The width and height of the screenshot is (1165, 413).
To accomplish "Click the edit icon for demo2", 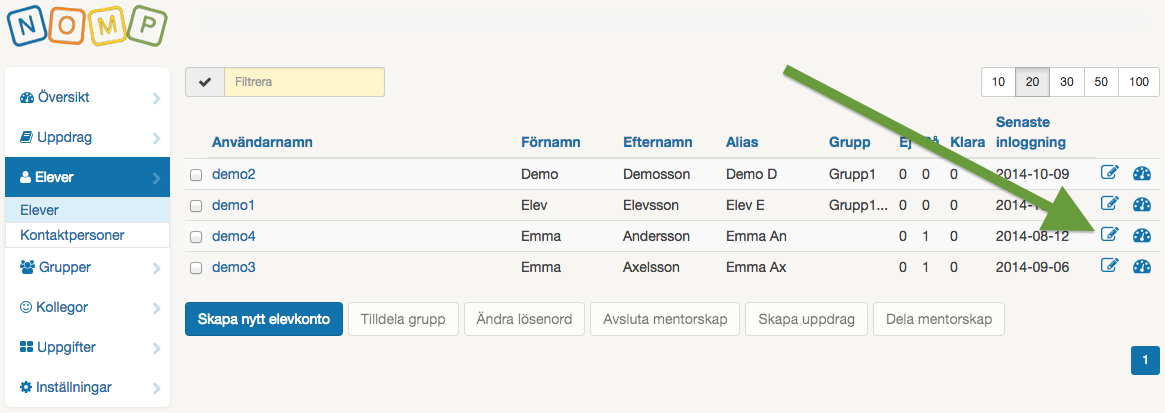I will point(1109,173).
